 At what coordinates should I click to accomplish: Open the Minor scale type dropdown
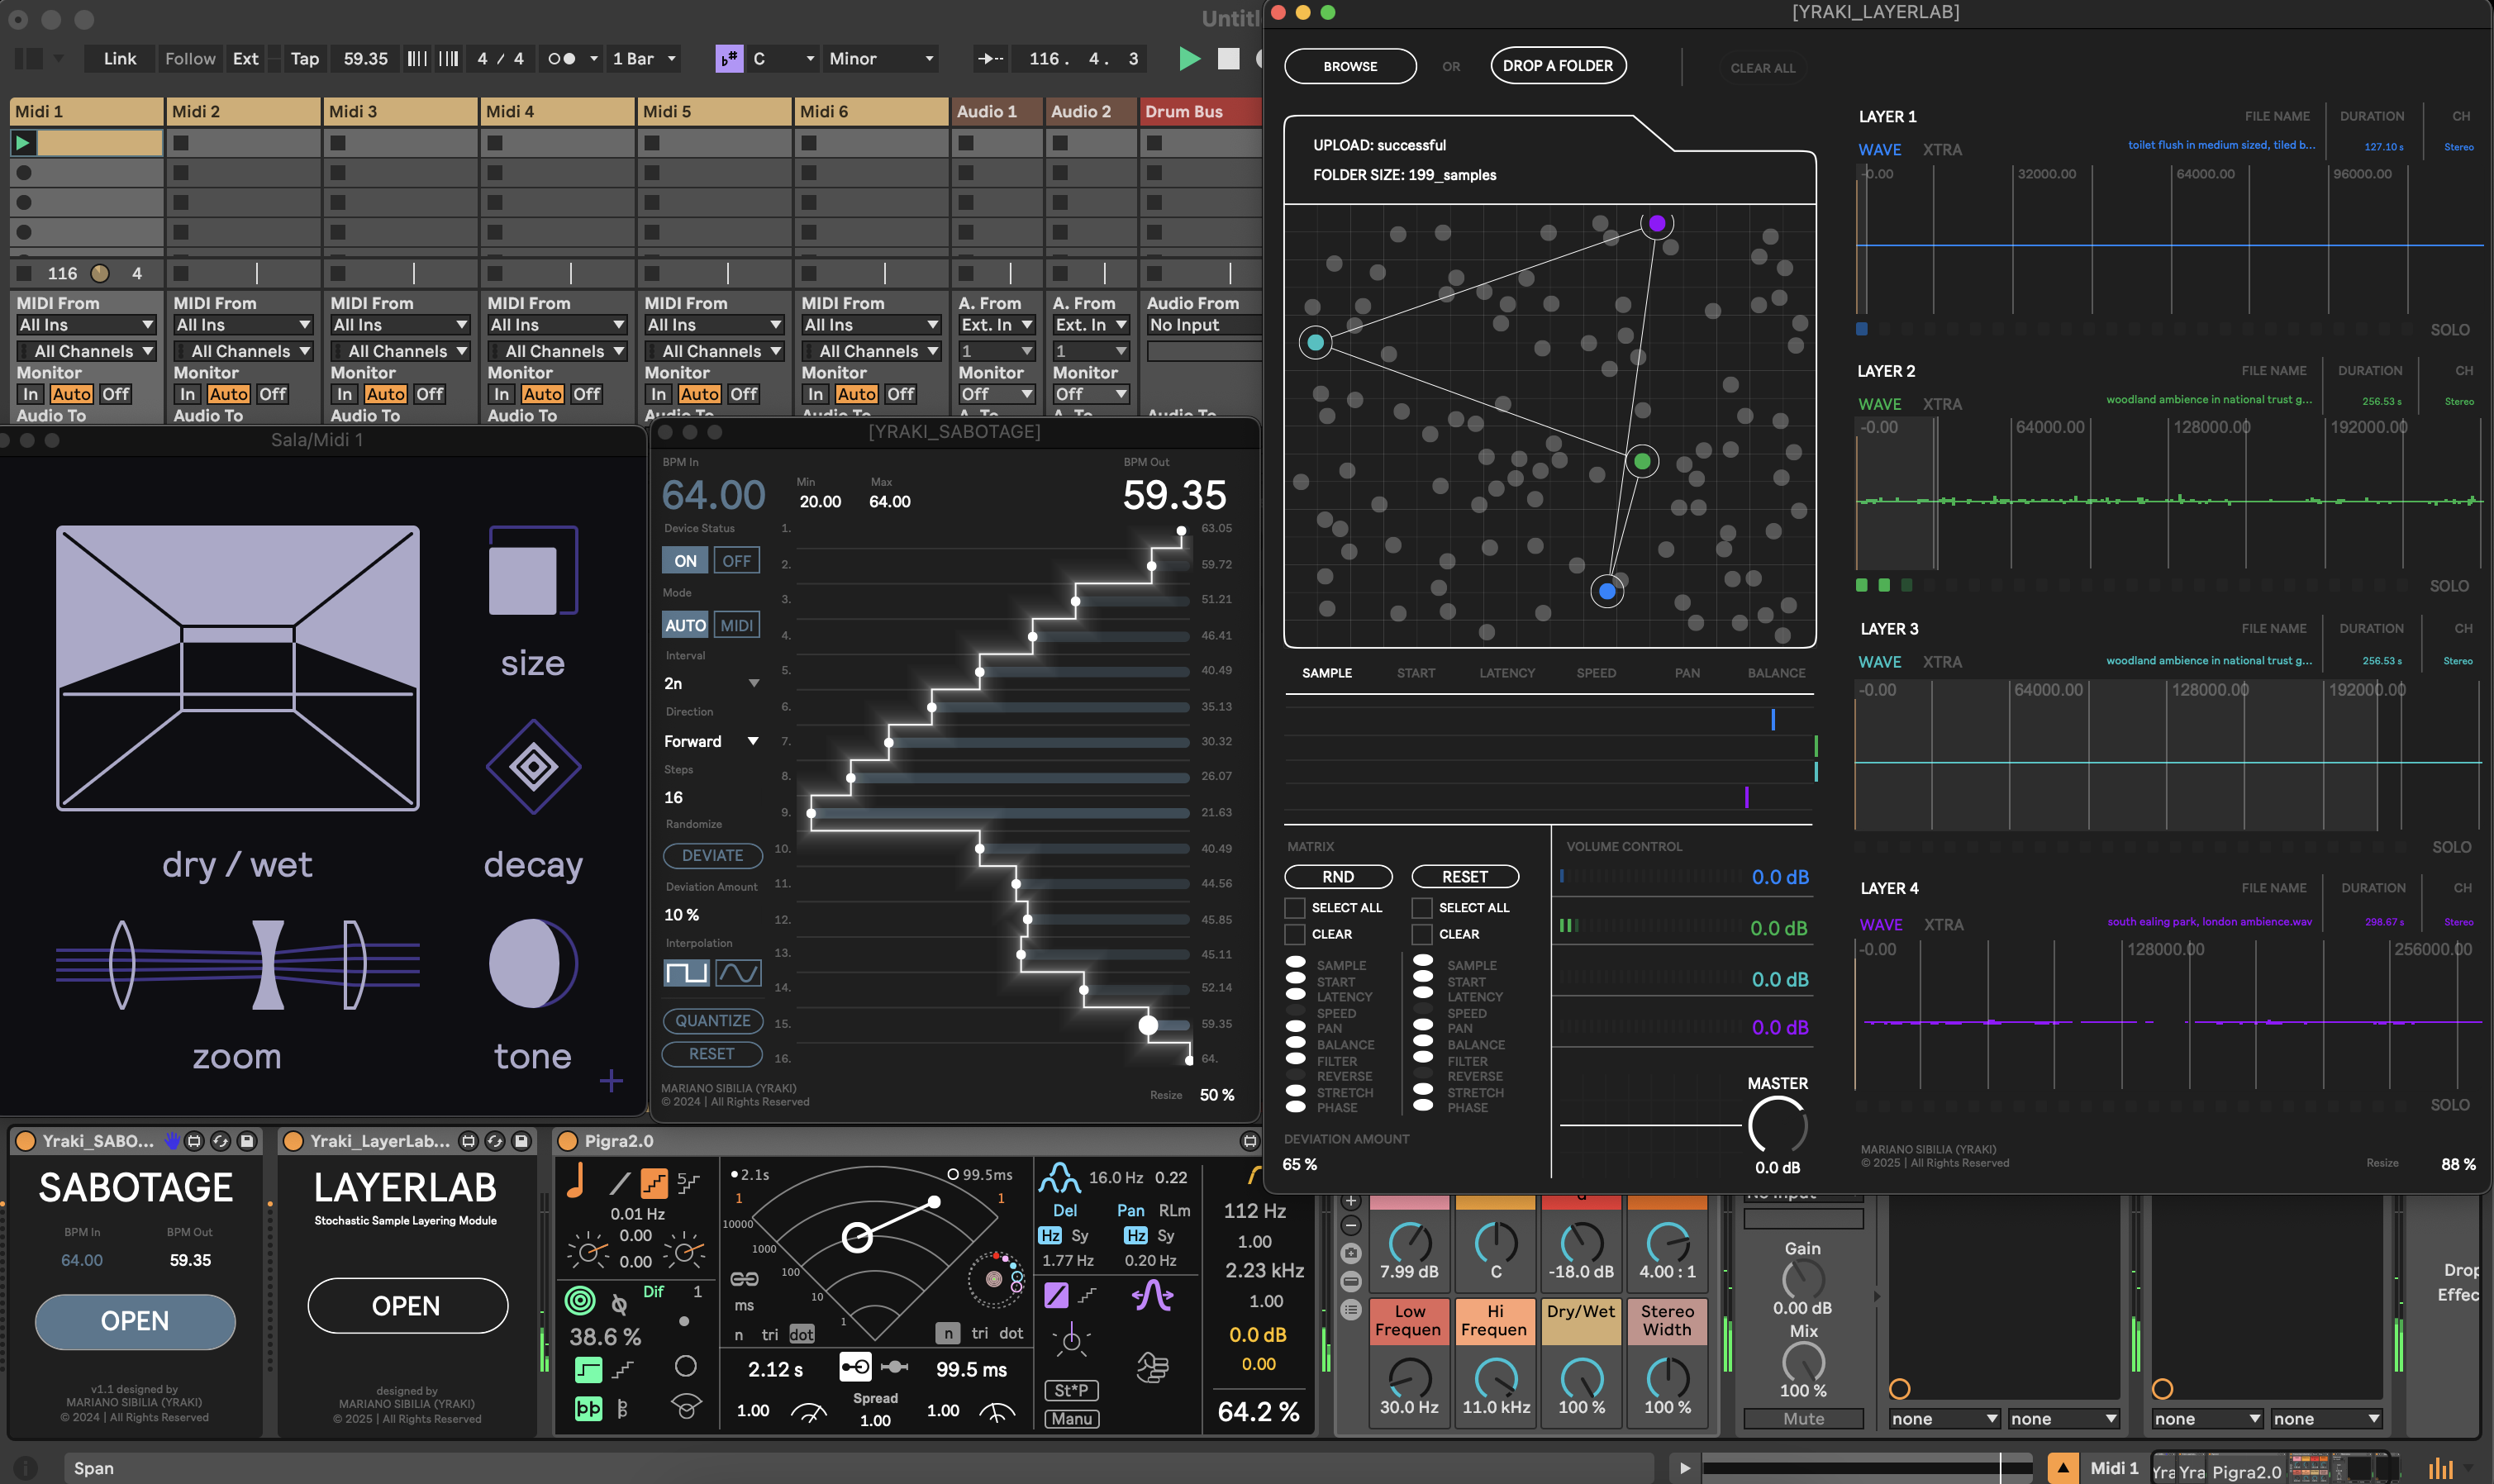click(x=882, y=59)
